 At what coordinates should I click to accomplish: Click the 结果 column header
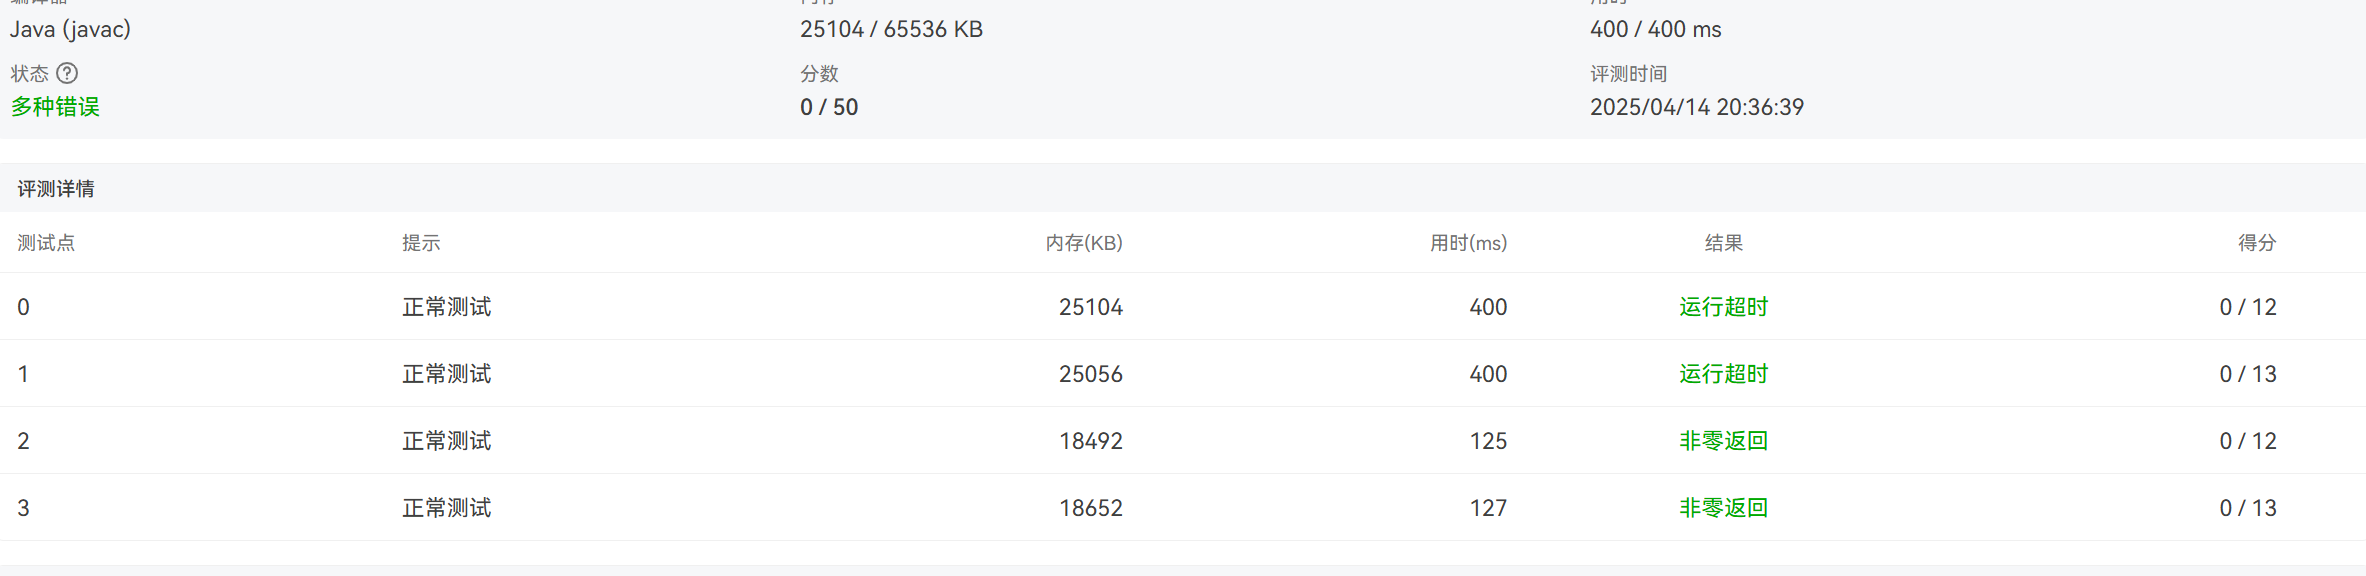click(1723, 243)
